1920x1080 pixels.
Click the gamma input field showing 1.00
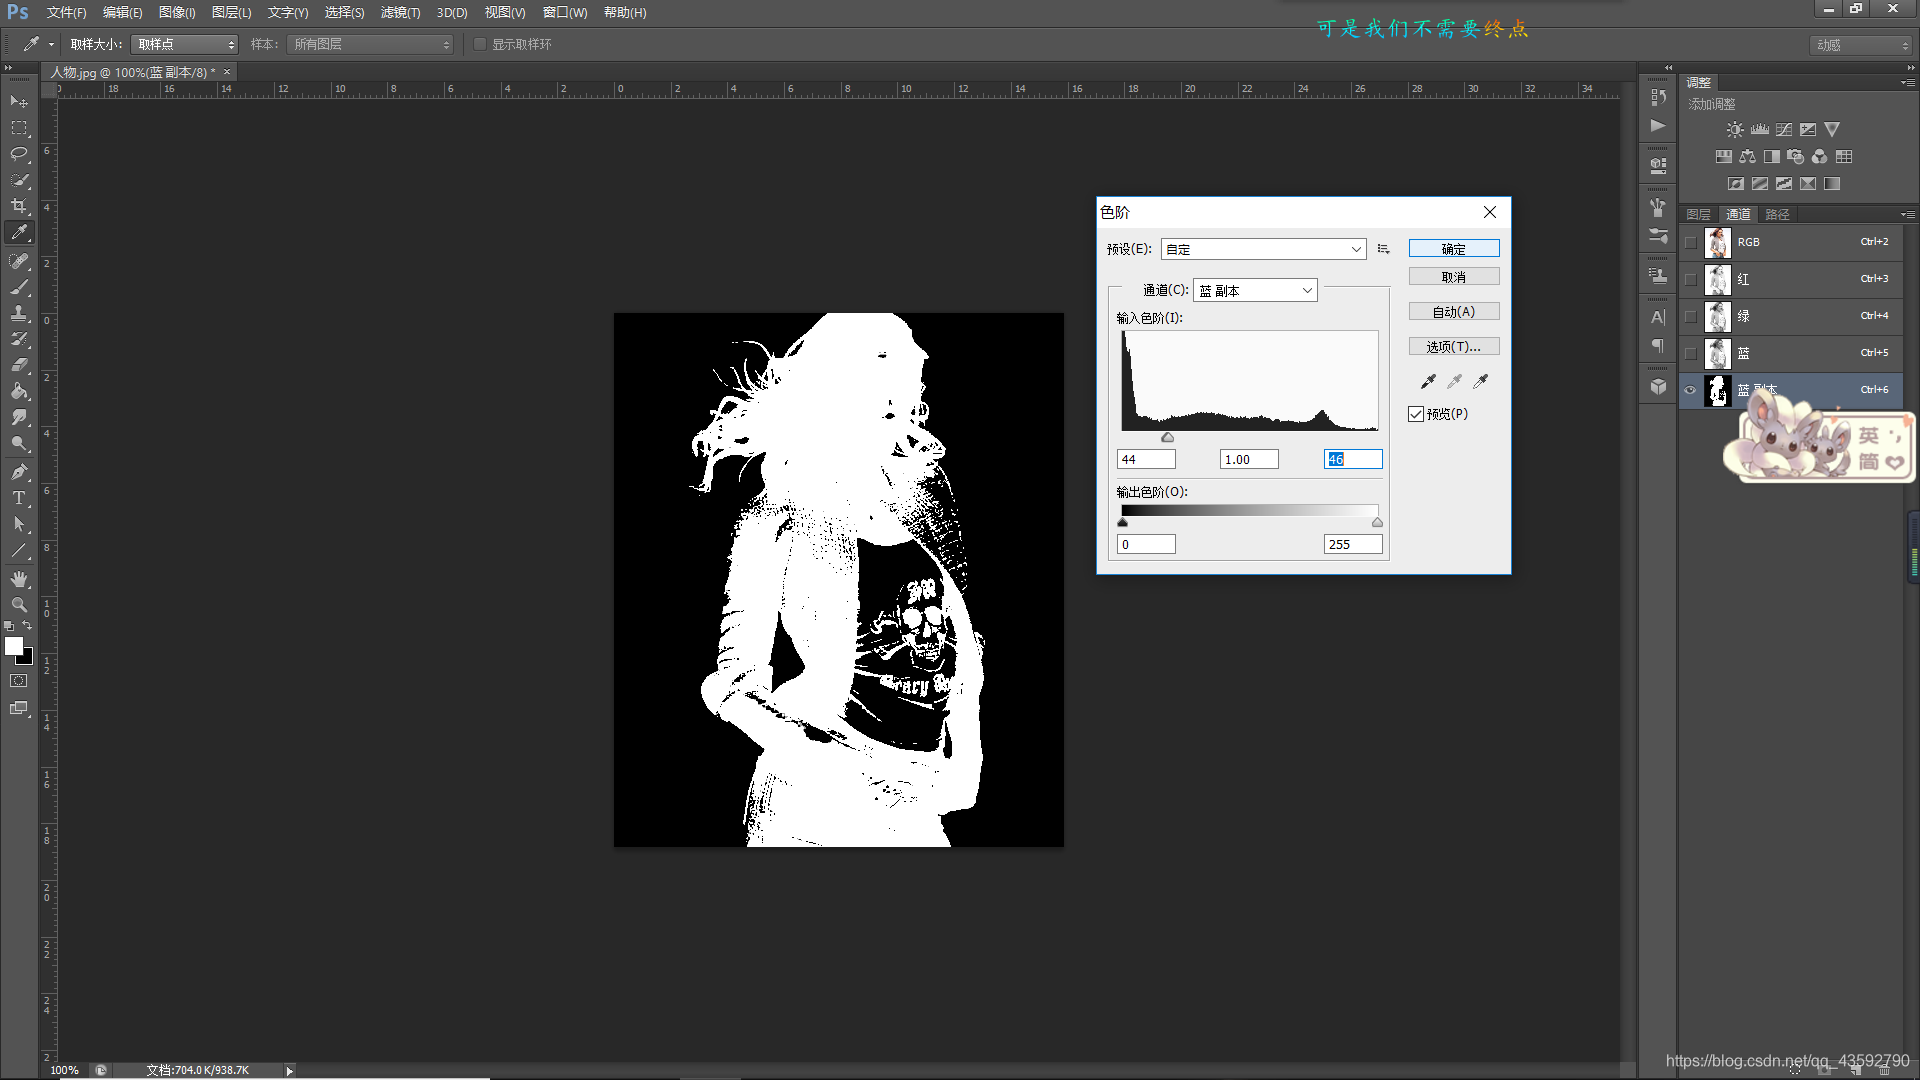pyautogui.click(x=1248, y=459)
